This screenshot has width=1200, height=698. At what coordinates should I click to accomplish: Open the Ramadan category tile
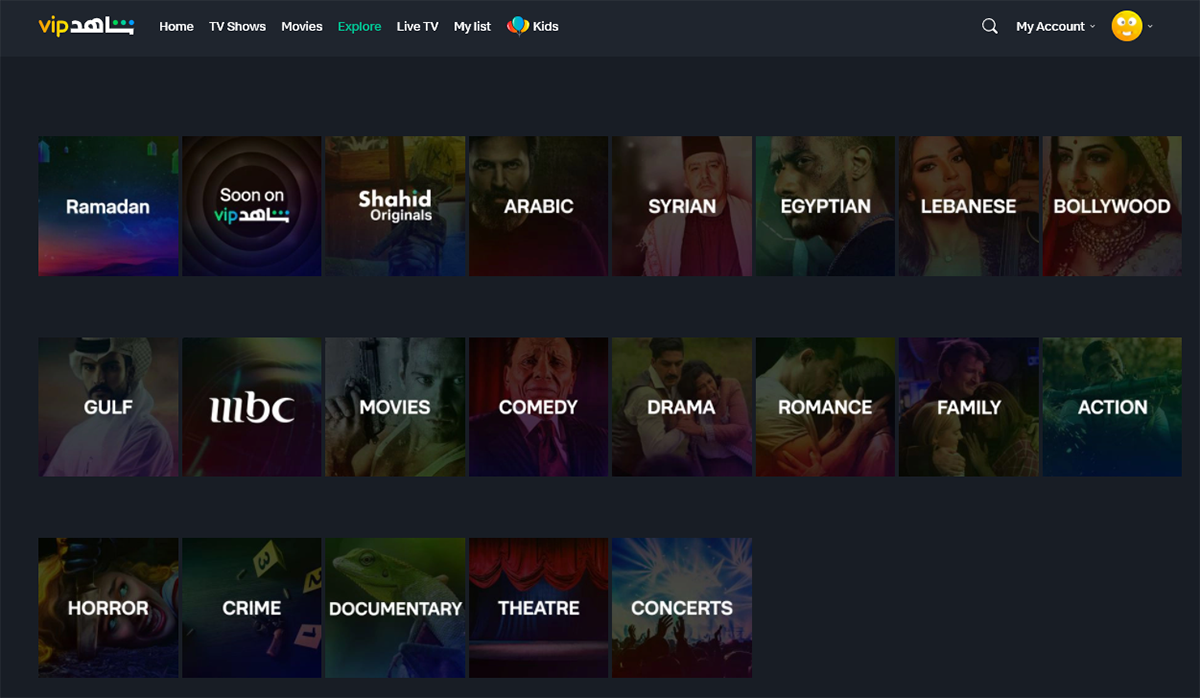pyautogui.click(x=108, y=206)
